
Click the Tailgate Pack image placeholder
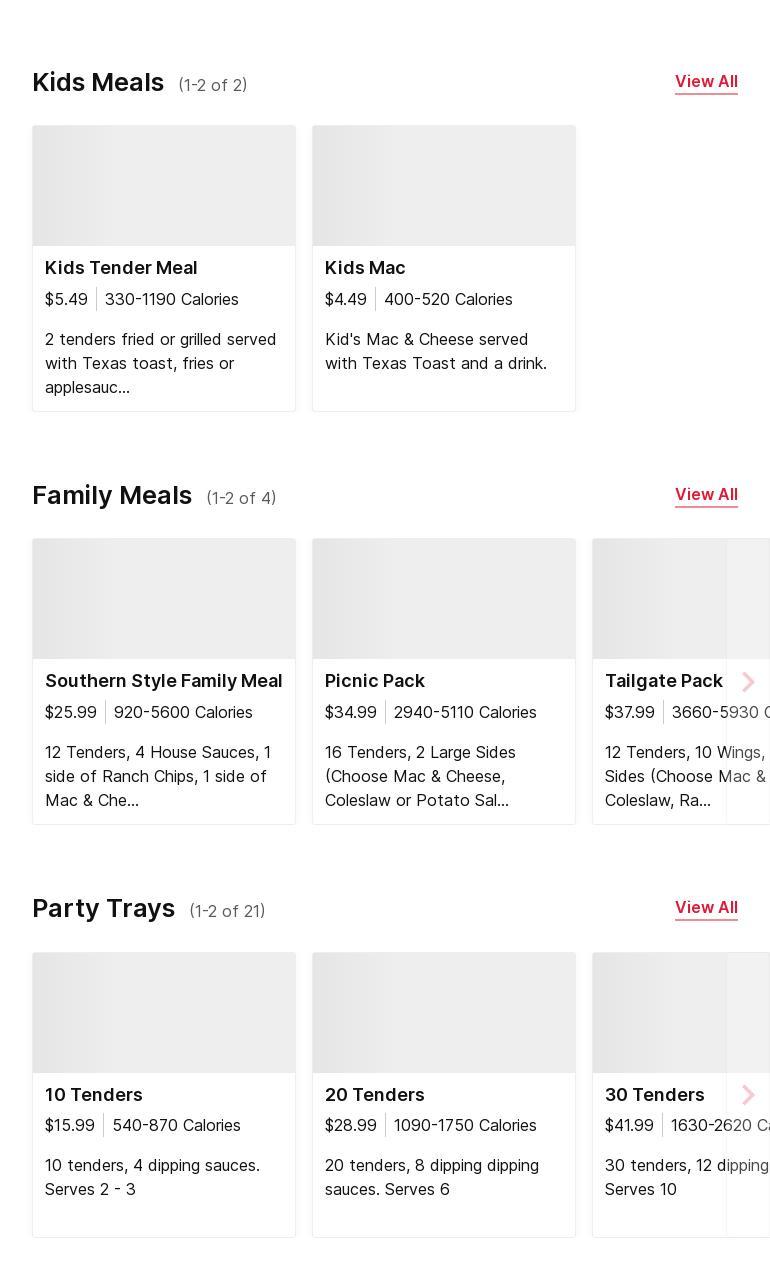660,599
